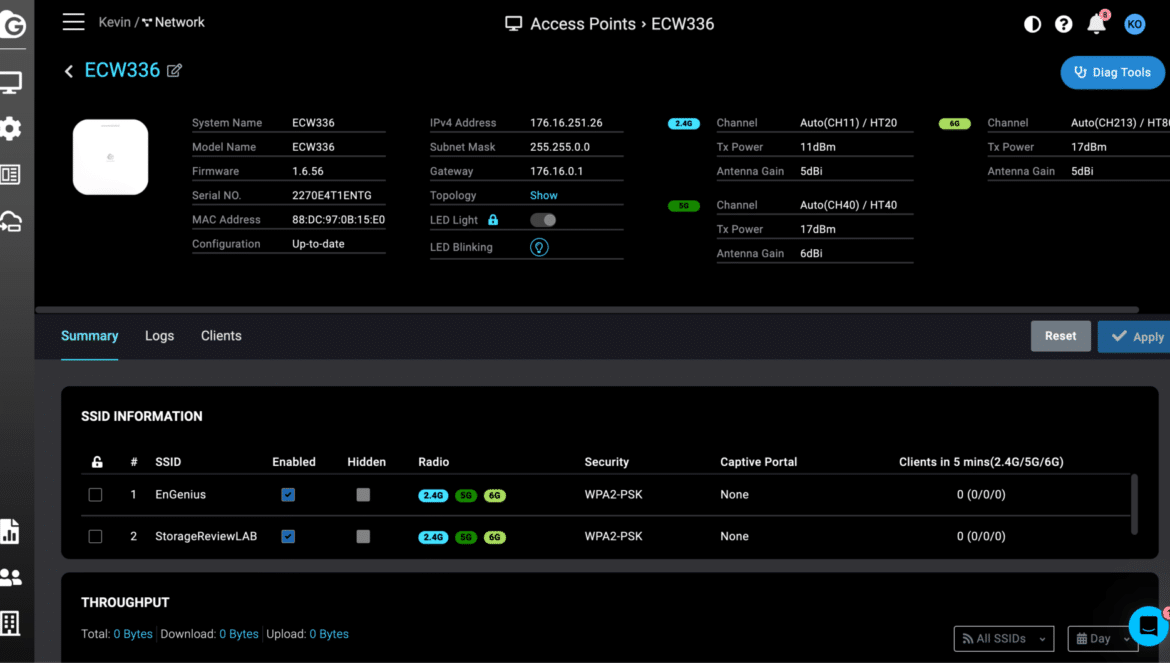Click the monitor icon beside Access Points
This screenshot has width=1170, height=663.
click(x=513, y=24)
